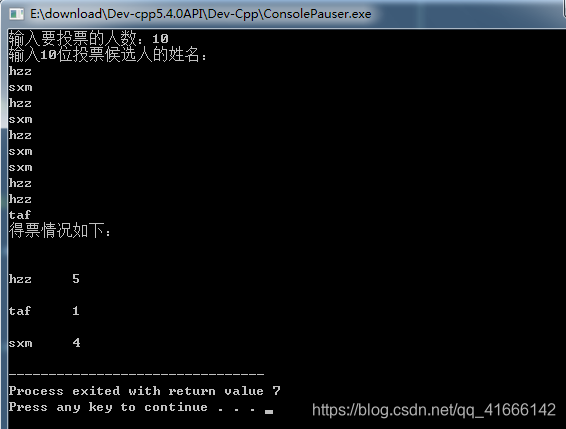Image resolution: width=566 pixels, height=429 pixels.
Task: Click the vote count 1 beside taf
Action: coord(76,311)
